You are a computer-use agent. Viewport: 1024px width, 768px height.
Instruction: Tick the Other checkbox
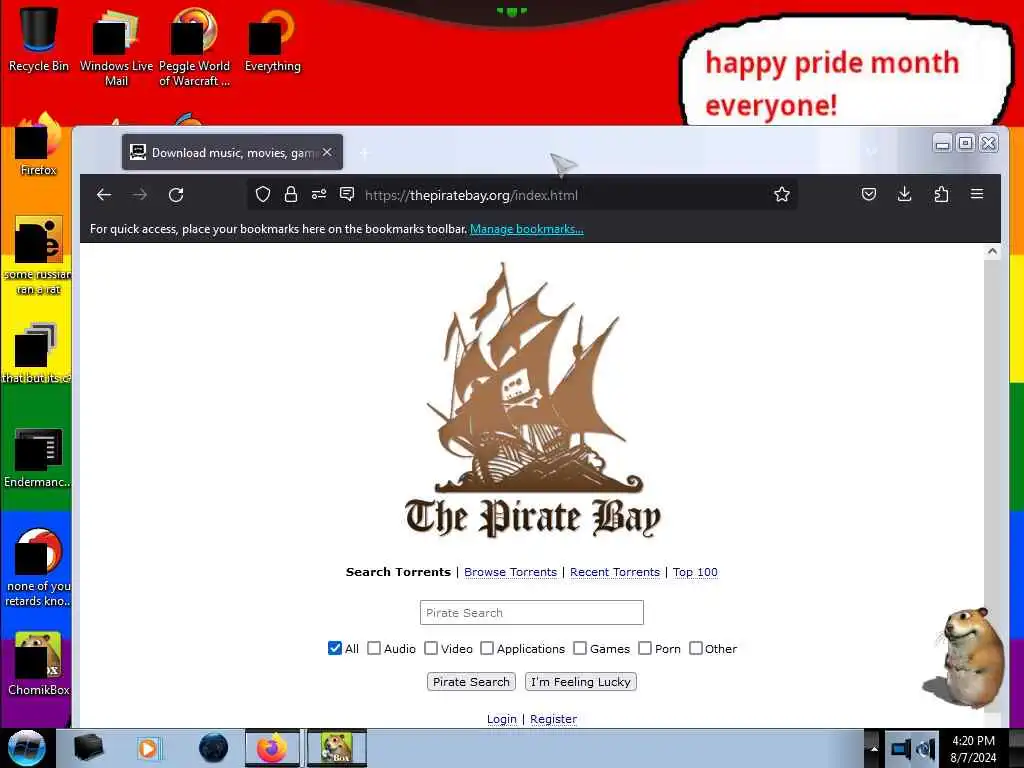696,648
